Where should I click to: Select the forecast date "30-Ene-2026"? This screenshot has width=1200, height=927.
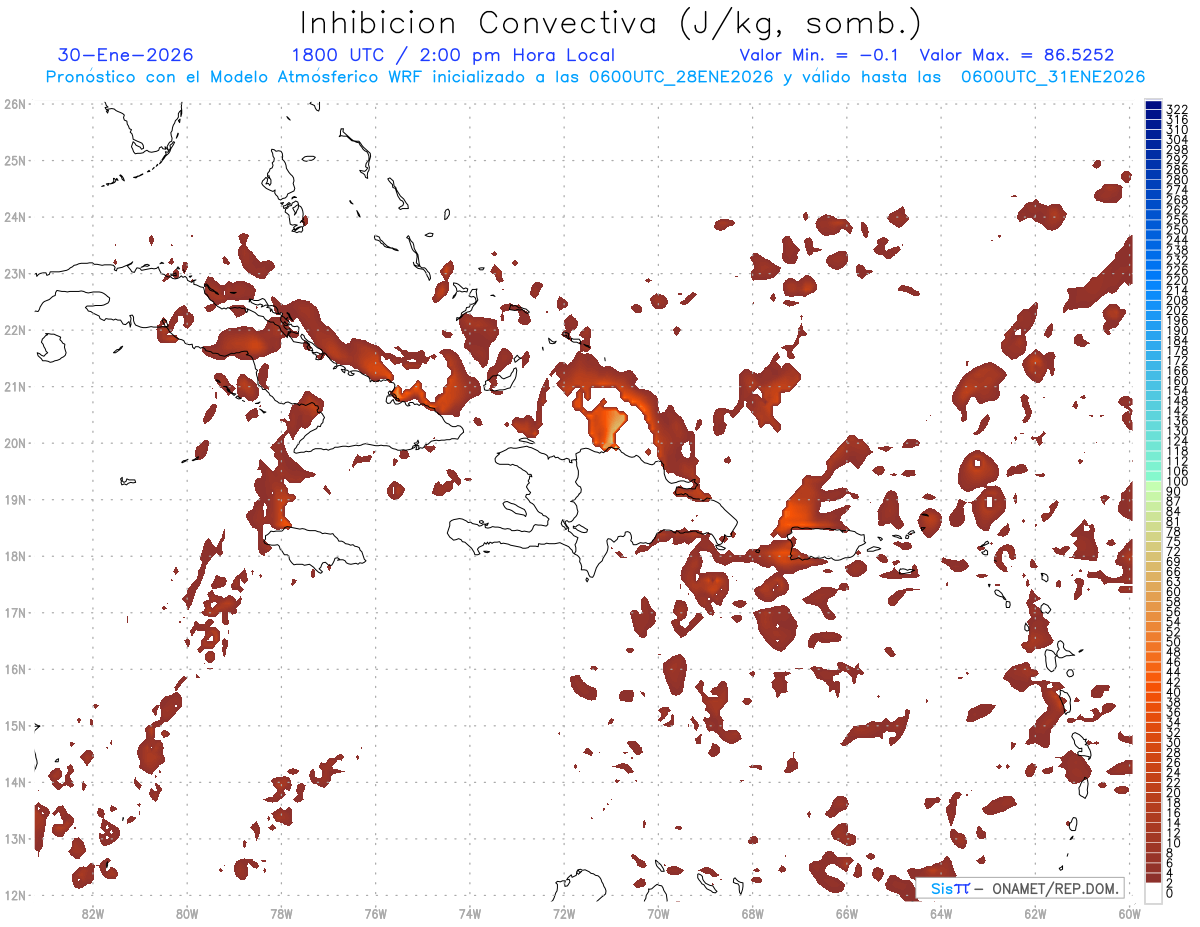pos(126,55)
